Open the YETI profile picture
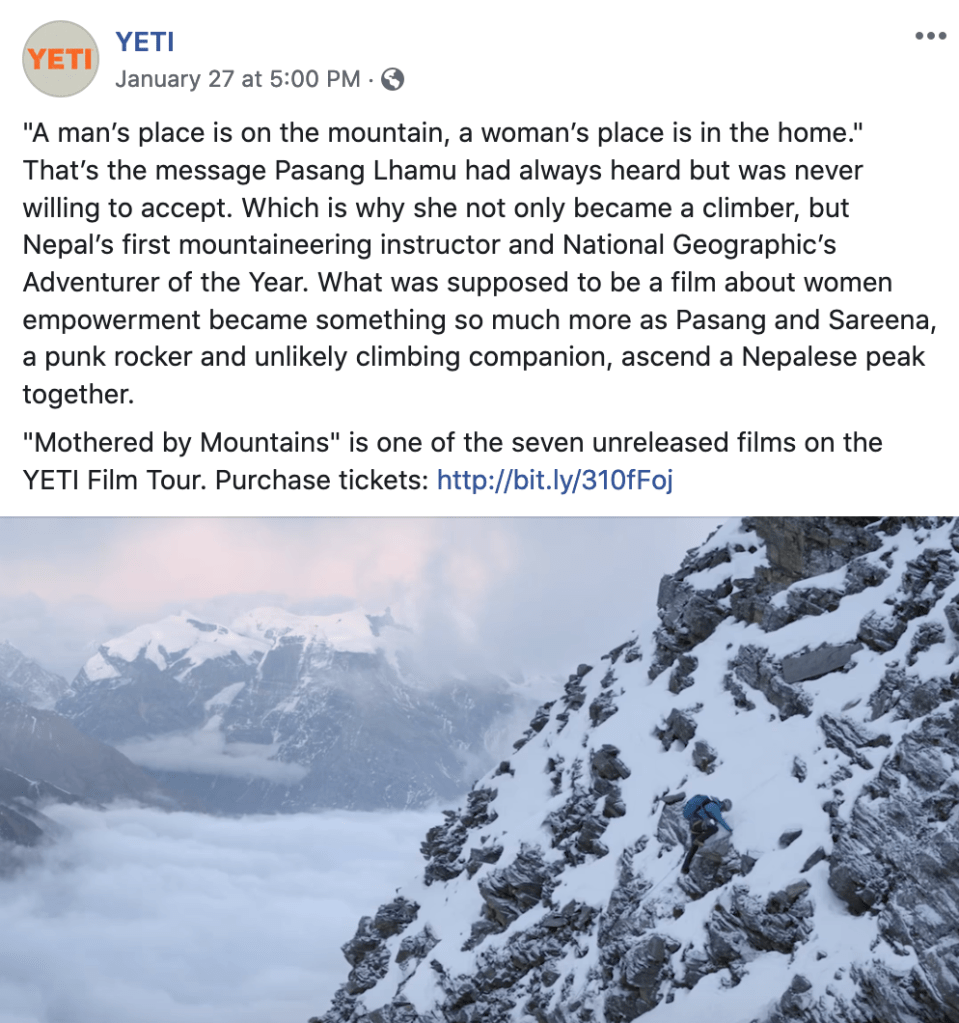Viewport: 959px width, 1023px height. [60, 59]
